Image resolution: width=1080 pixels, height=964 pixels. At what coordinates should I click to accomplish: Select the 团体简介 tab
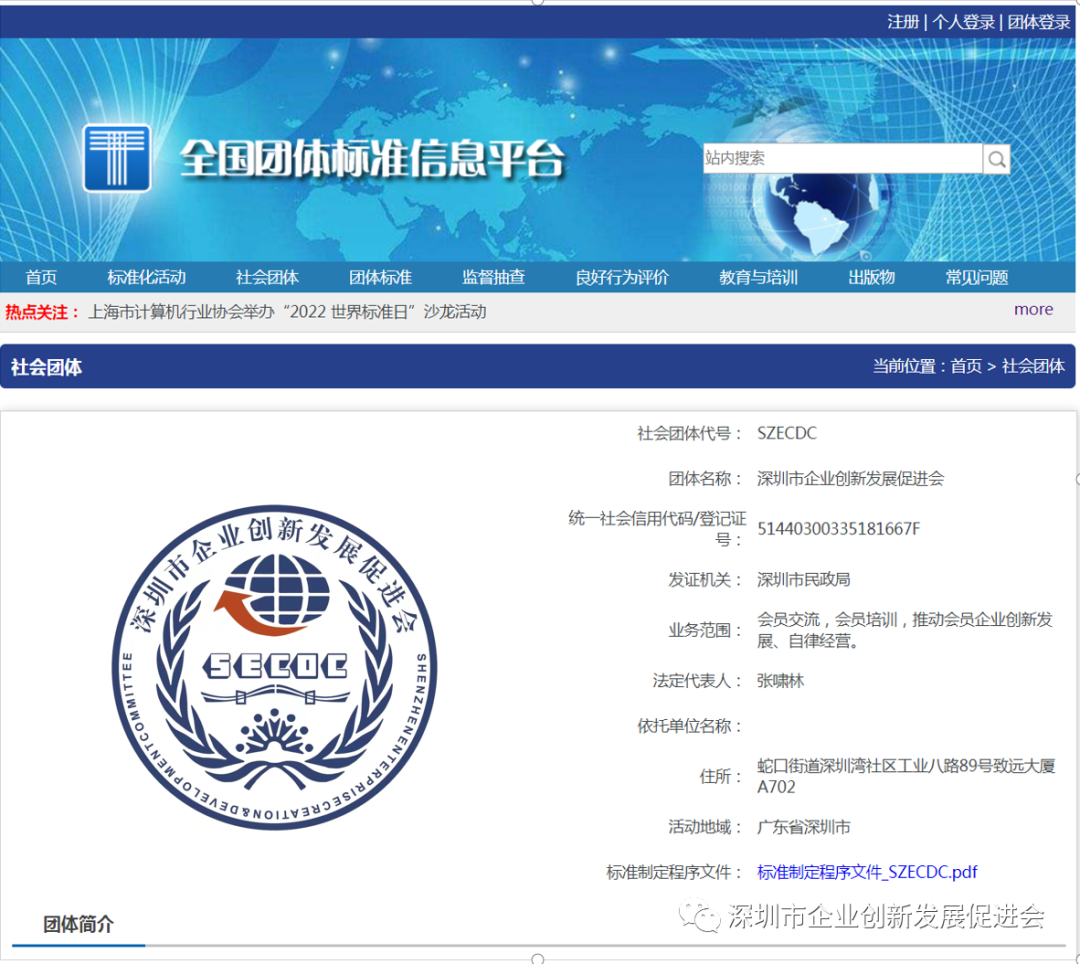tap(78, 924)
